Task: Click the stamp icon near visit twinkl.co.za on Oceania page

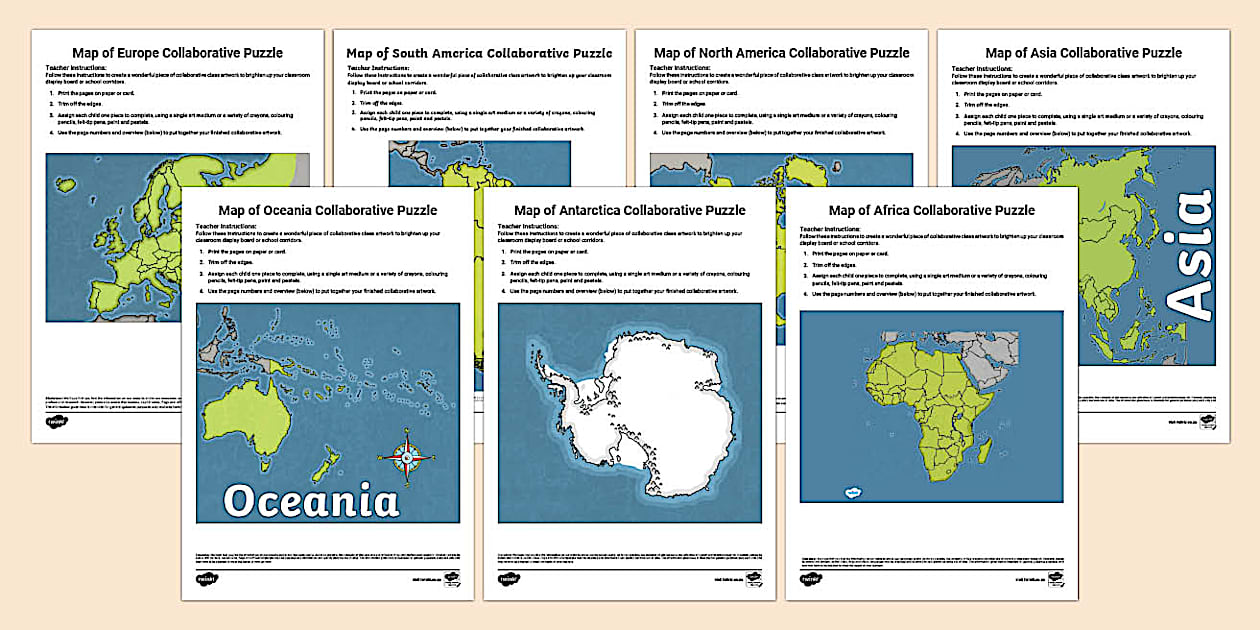Action: tap(451, 579)
